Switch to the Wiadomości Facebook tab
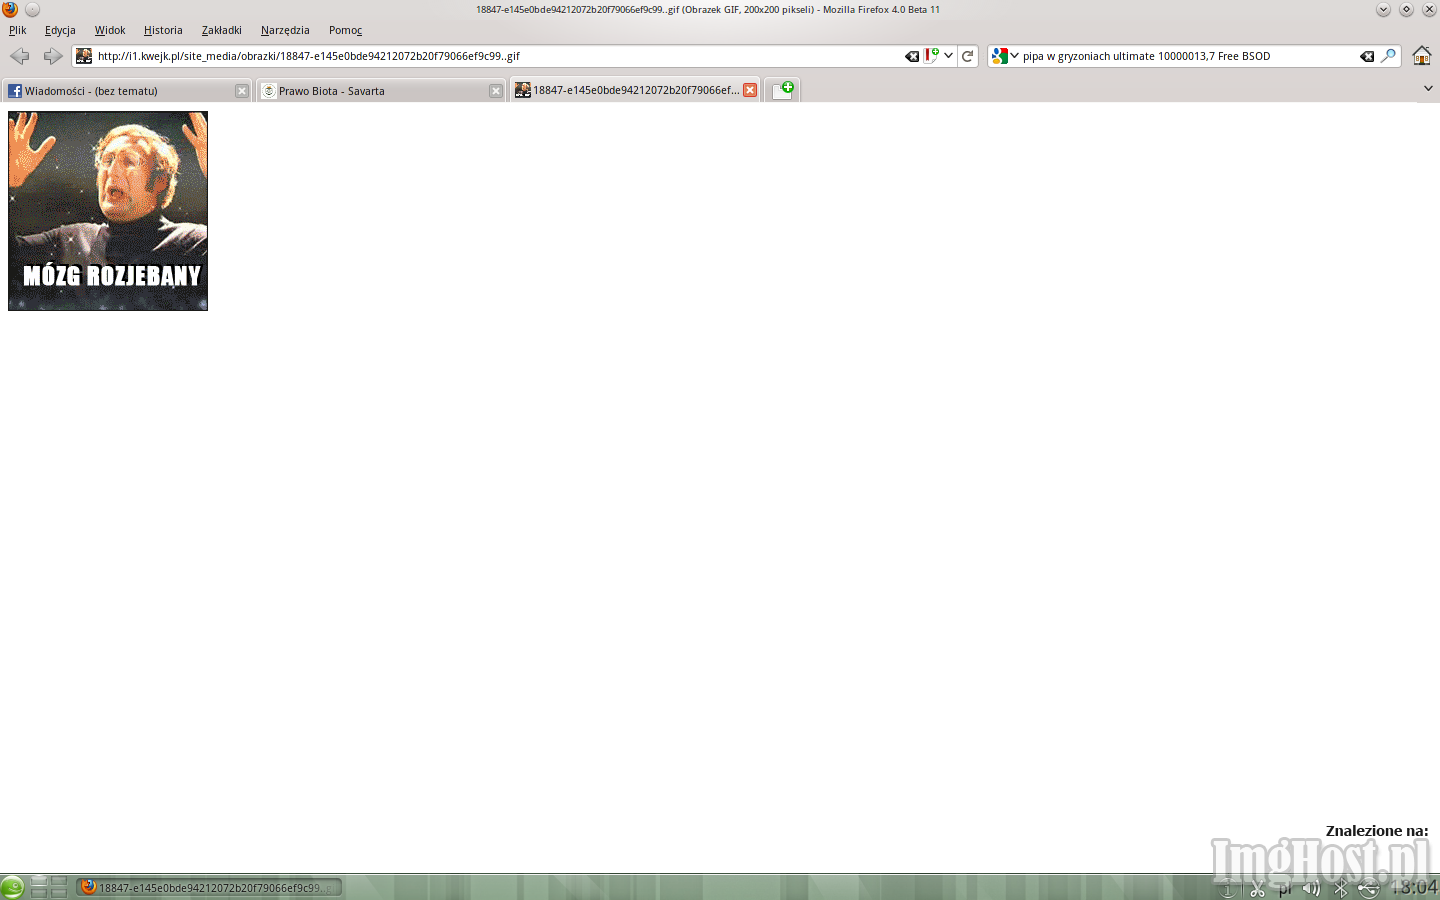 [127, 90]
